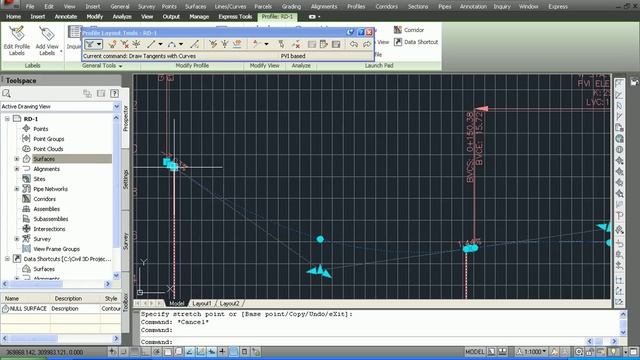
Task: Toggle Snap Mode in status bar
Action: coord(124,351)
